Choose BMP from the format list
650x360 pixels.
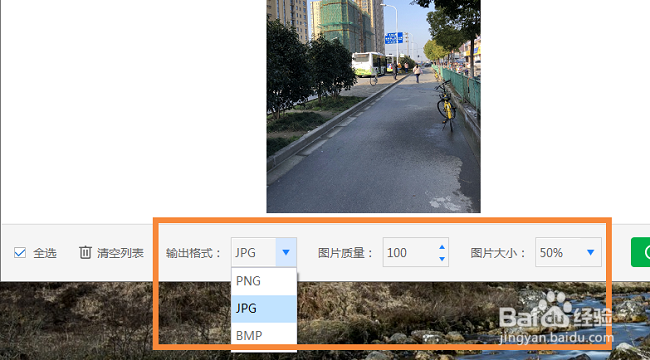[264, 336]
